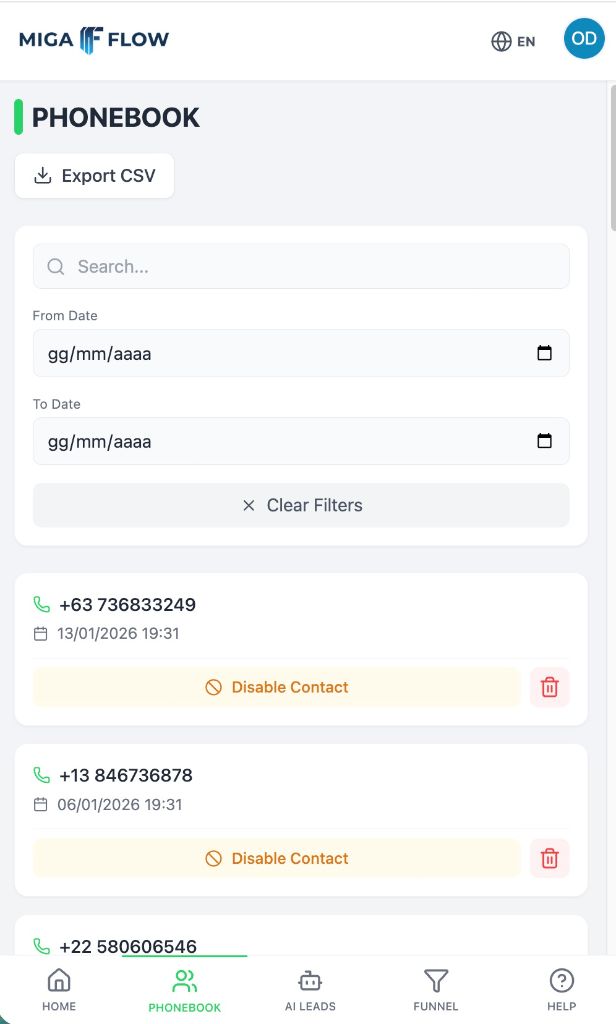The height and width of the screenshot is (1024, 616).
Task: Disable the +63 736833249 contact
Action: coord(277,687)
